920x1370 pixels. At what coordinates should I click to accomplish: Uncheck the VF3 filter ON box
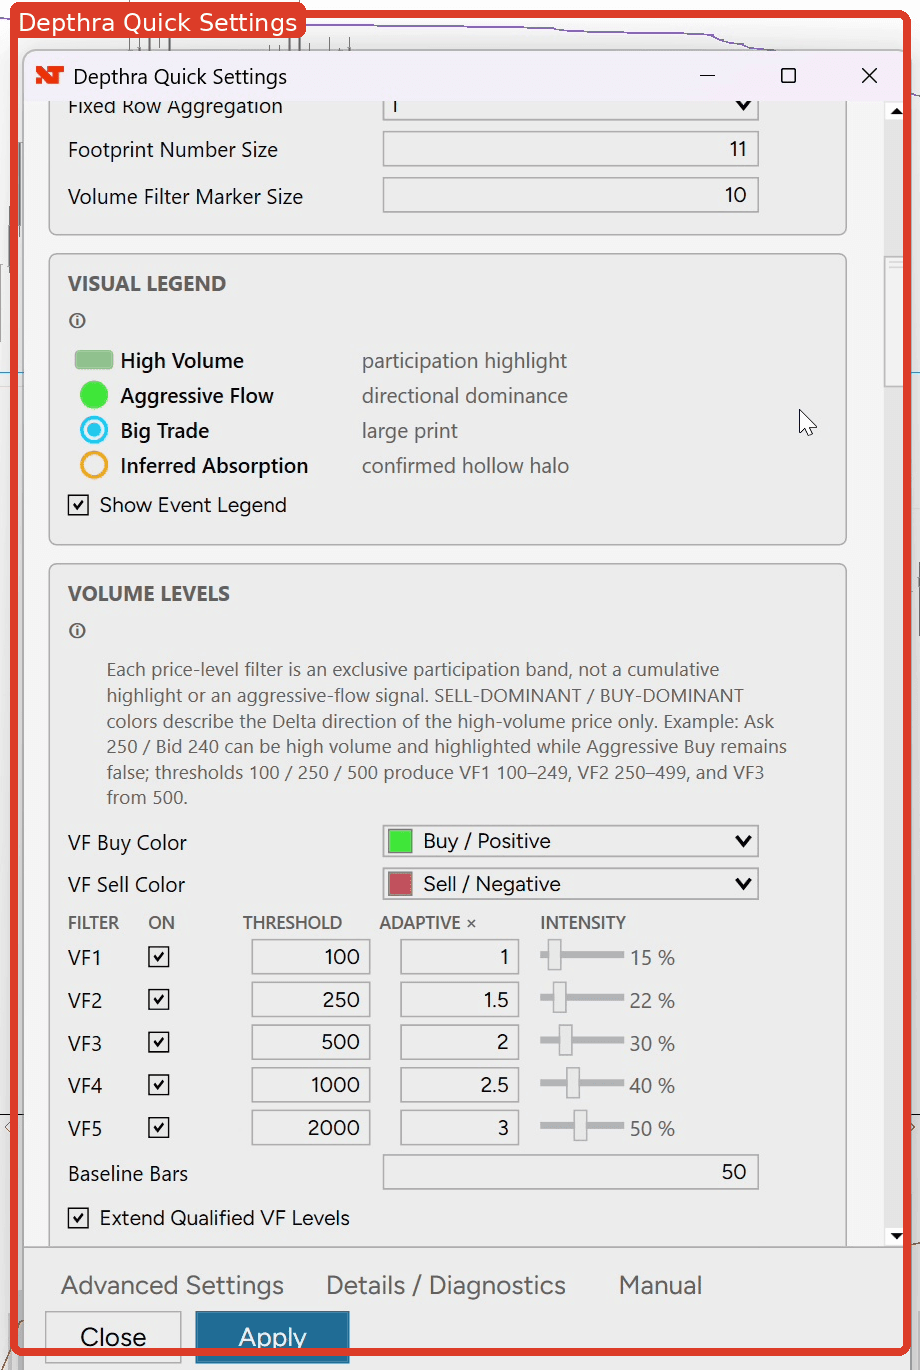[x=158, y=1042]
